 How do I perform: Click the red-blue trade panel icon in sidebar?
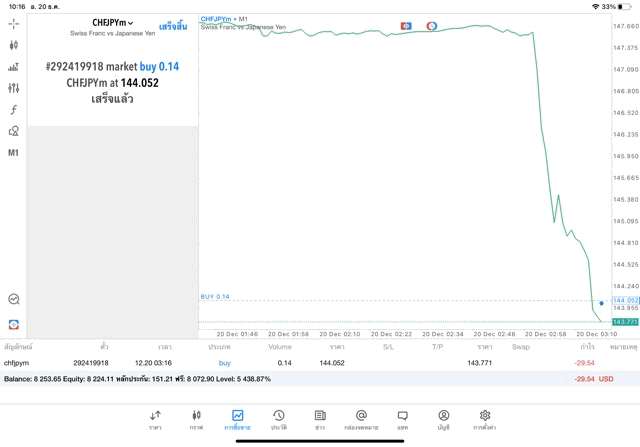pos(14,325)
